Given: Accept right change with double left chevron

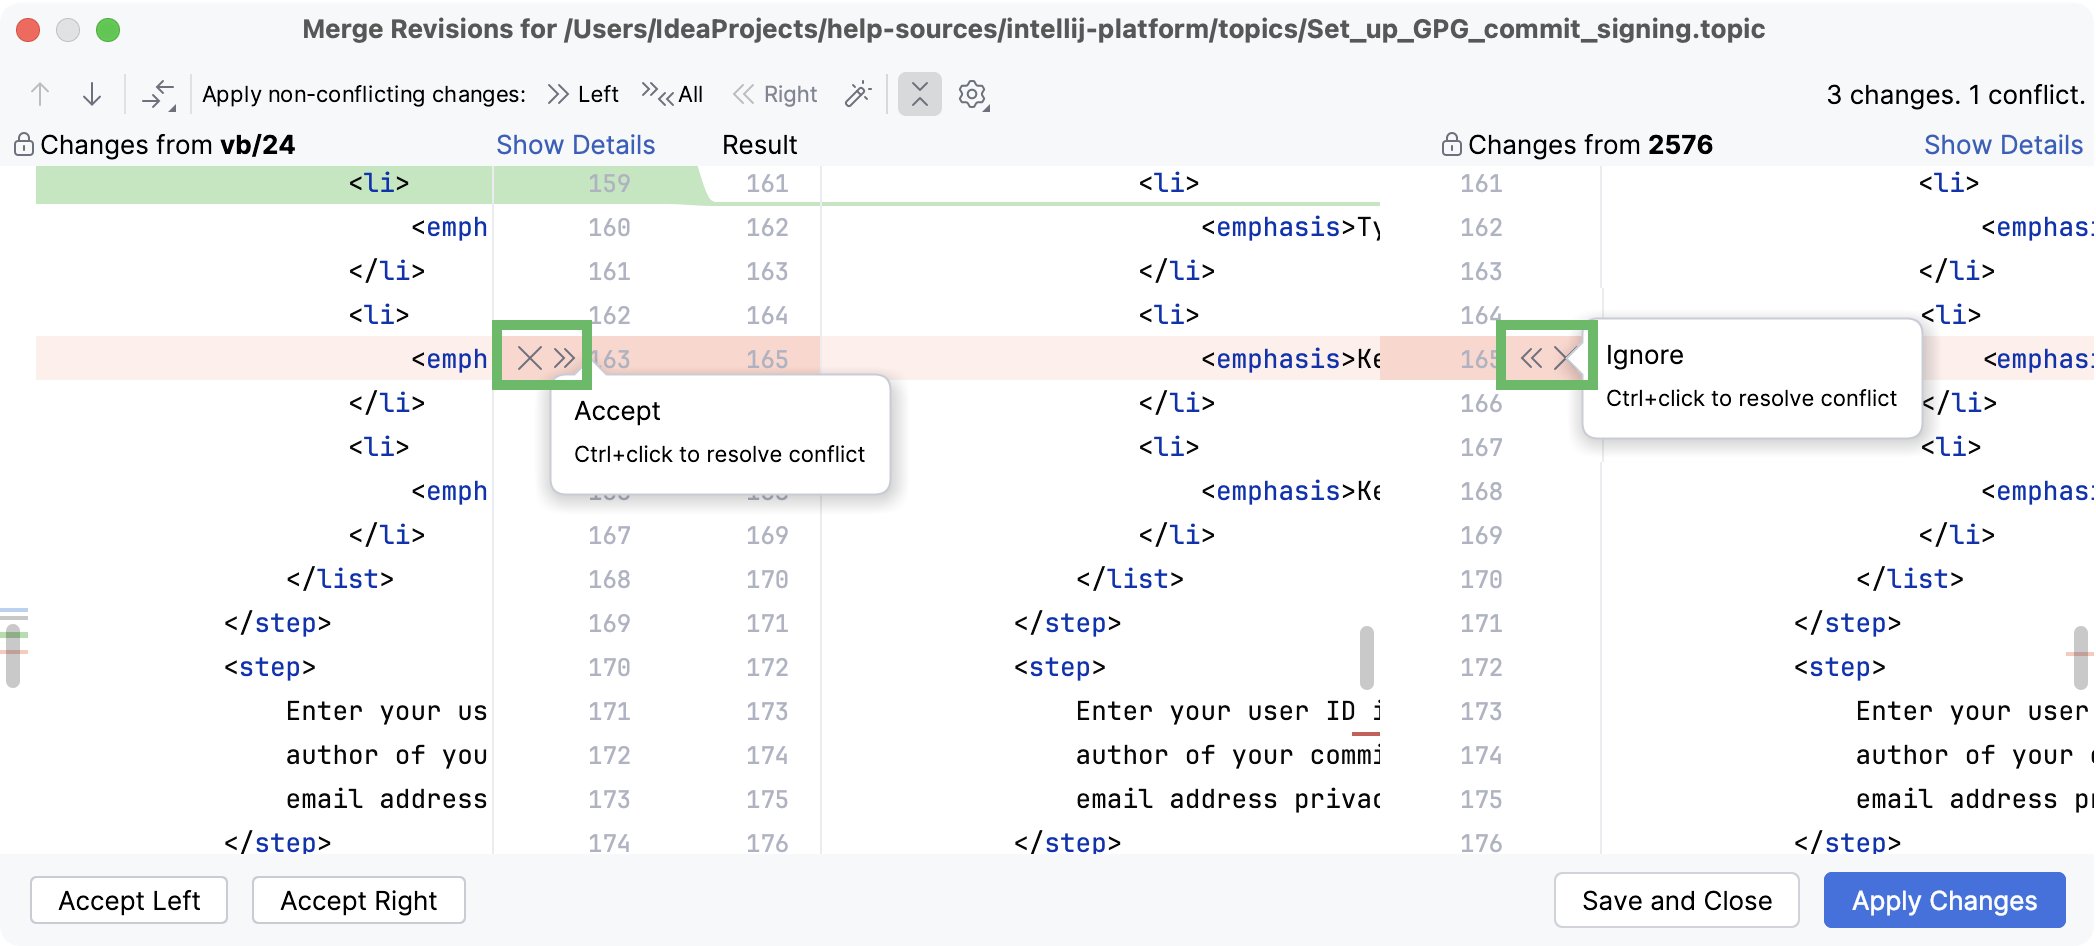Looking at the screenshot, I should point(1531,358).
